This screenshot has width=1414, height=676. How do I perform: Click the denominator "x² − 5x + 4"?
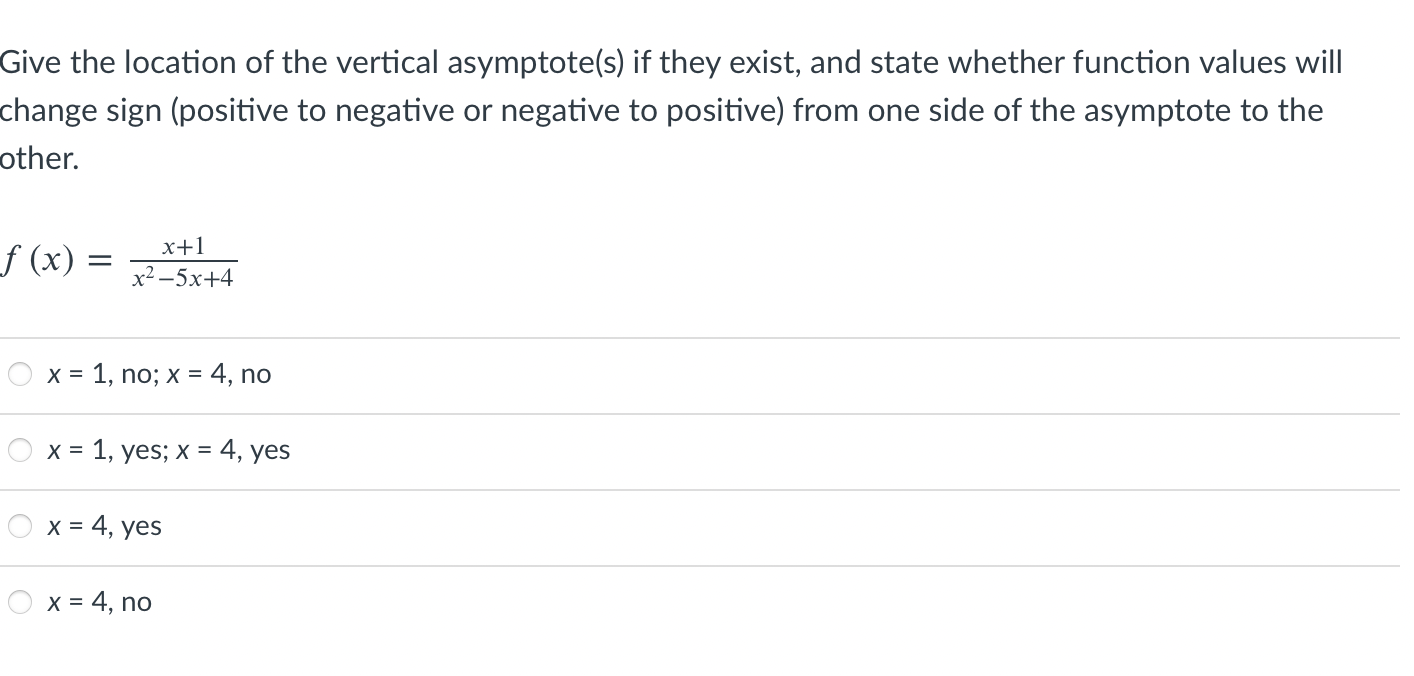pyautogui.click(x=184, y=278)
